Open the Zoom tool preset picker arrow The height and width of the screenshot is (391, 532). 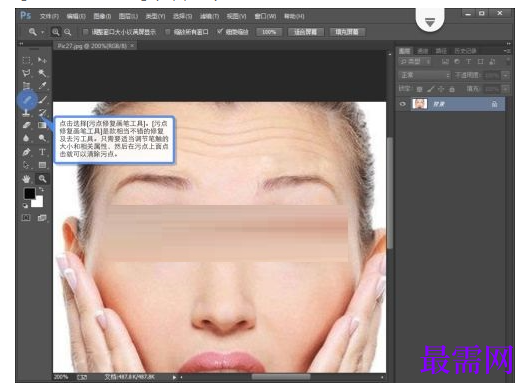click(42, 32)
